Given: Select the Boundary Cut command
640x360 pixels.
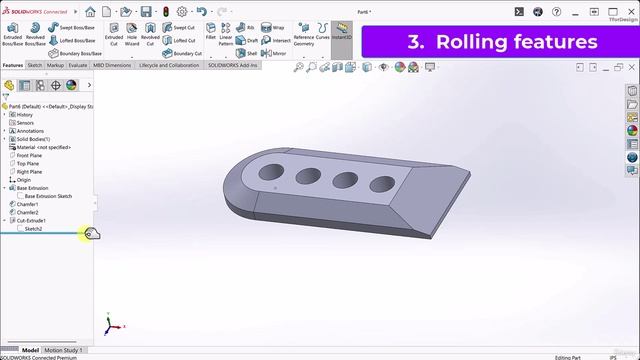Looking at the screenshot, I should [x=182, y=53].
